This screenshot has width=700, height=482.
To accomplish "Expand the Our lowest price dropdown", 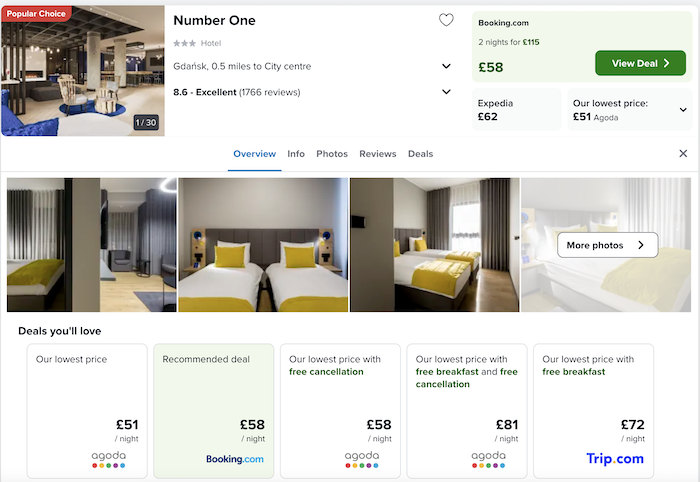I will (x=683, y=110).
